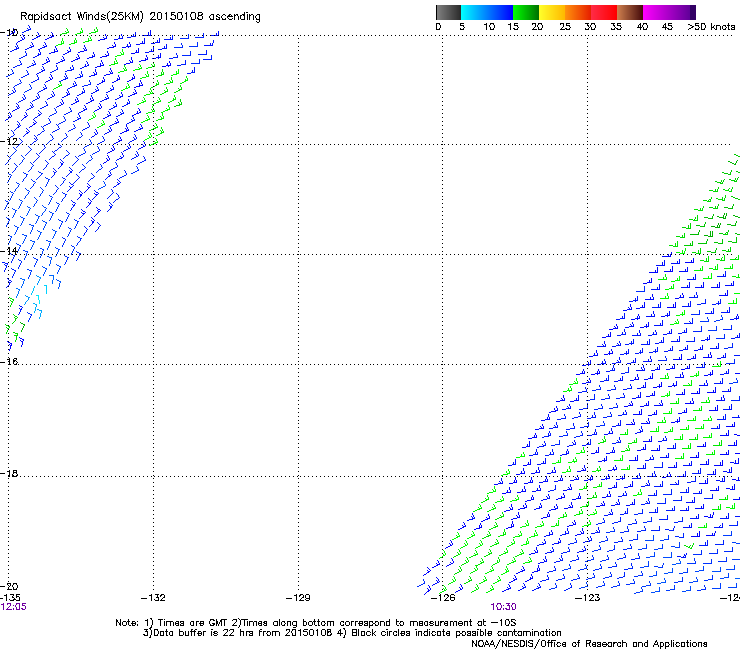
Task: Click the yellow 20-25 knots color band
Action: tap(552, 12)
